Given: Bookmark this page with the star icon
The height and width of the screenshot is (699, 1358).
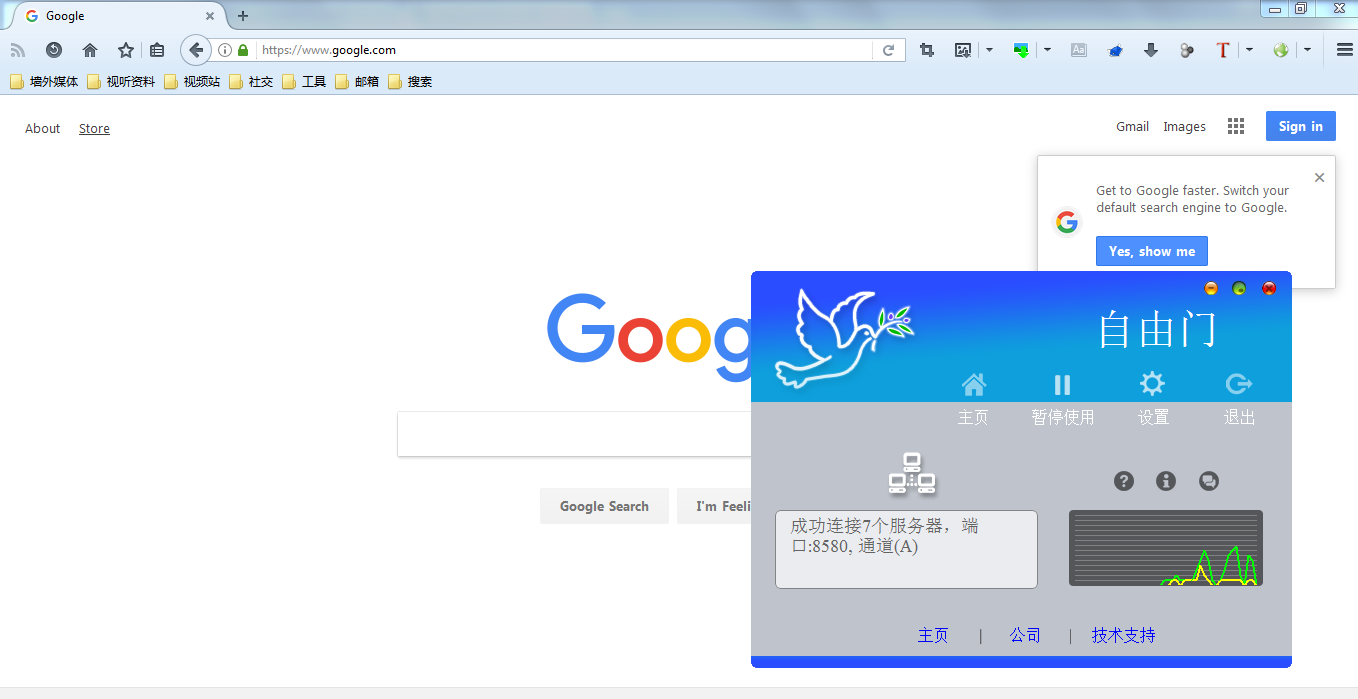Looking at the screenshot, I should pyautogui.click(x=126, y=50).
